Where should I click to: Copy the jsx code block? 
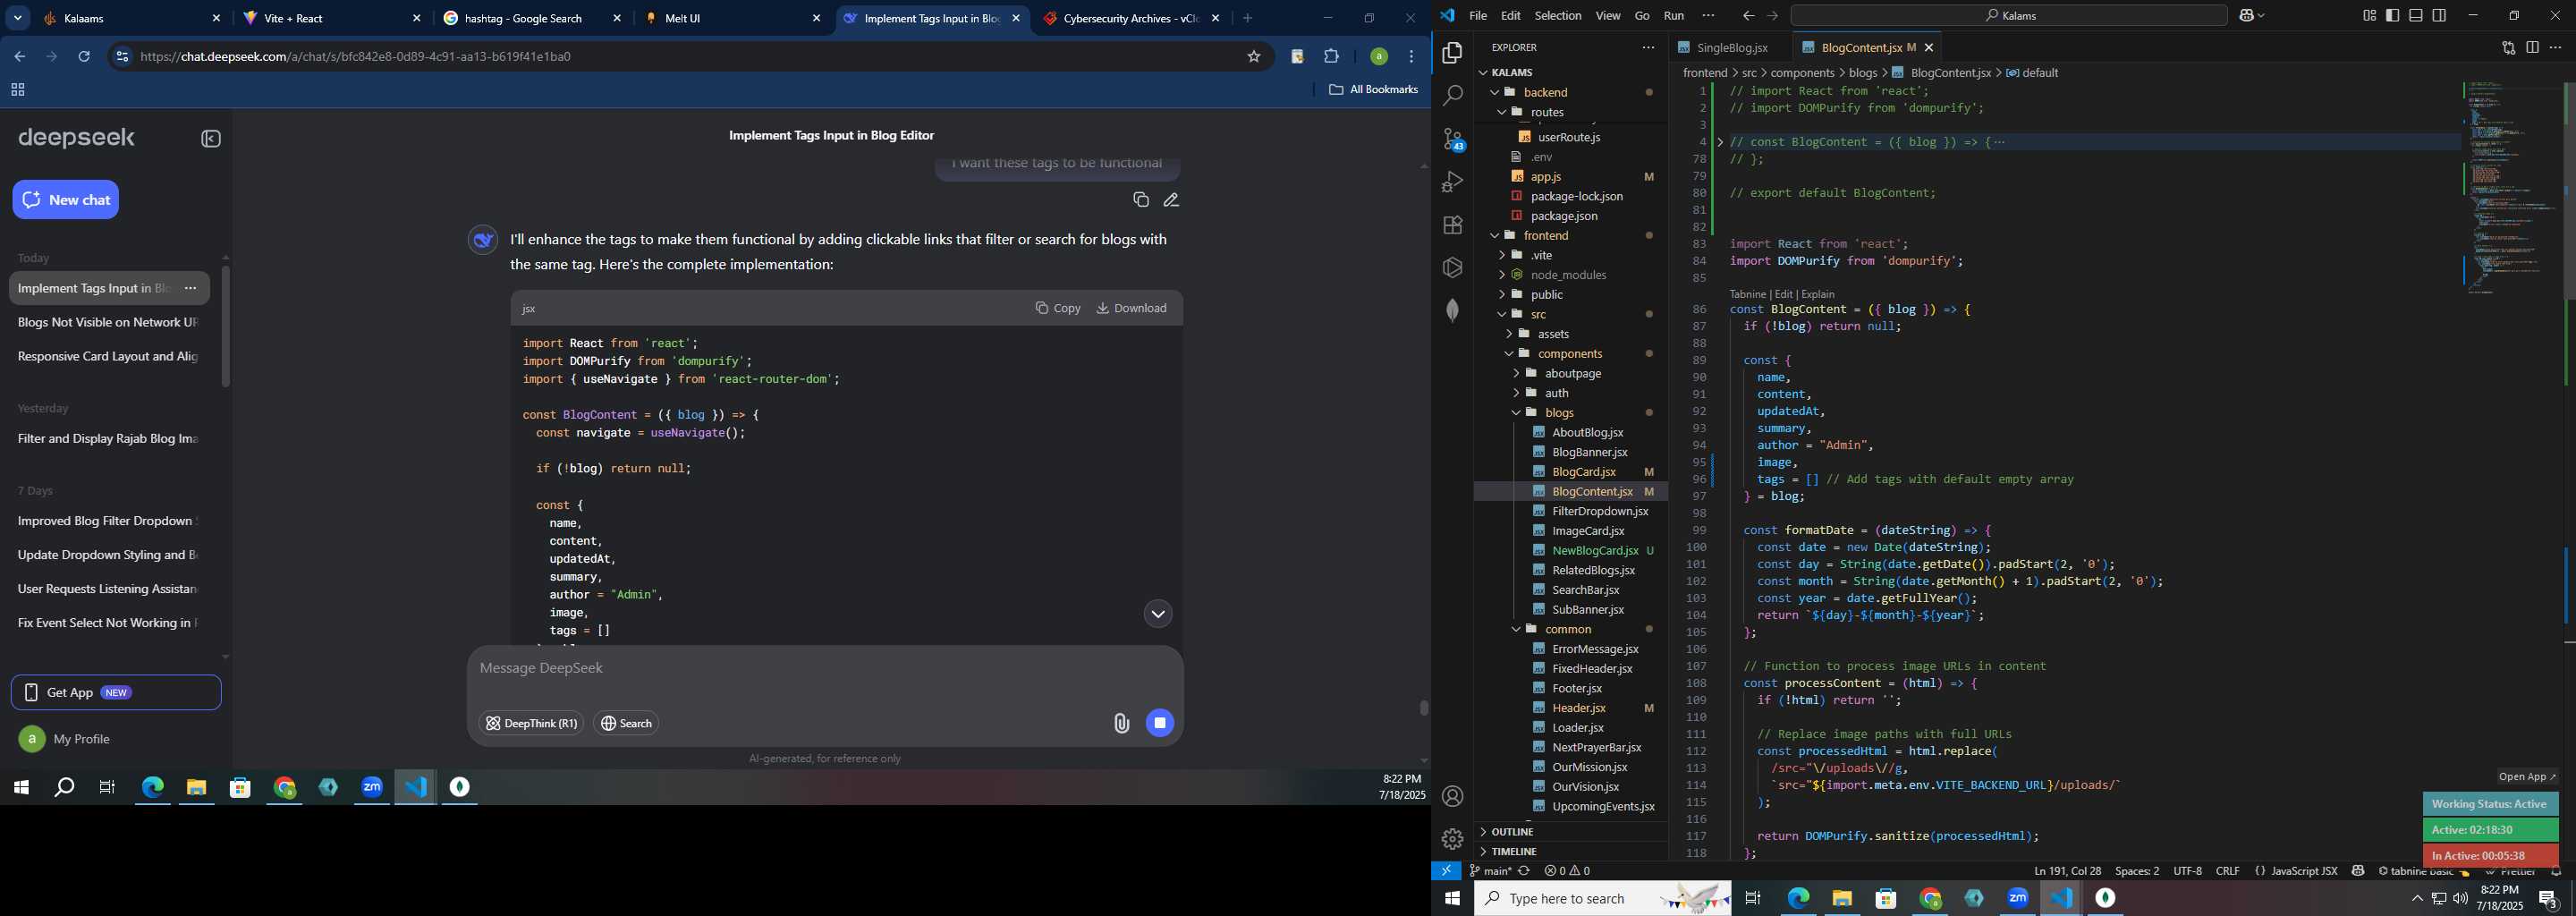click(1058, 308)
